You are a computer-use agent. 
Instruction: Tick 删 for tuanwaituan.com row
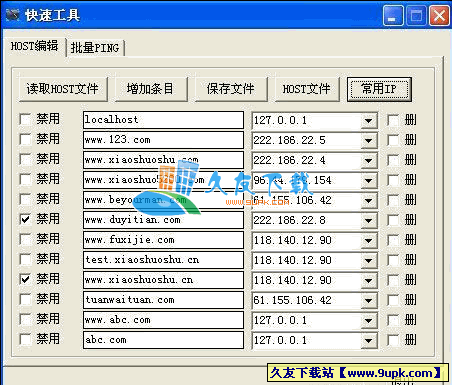point(393,300)
